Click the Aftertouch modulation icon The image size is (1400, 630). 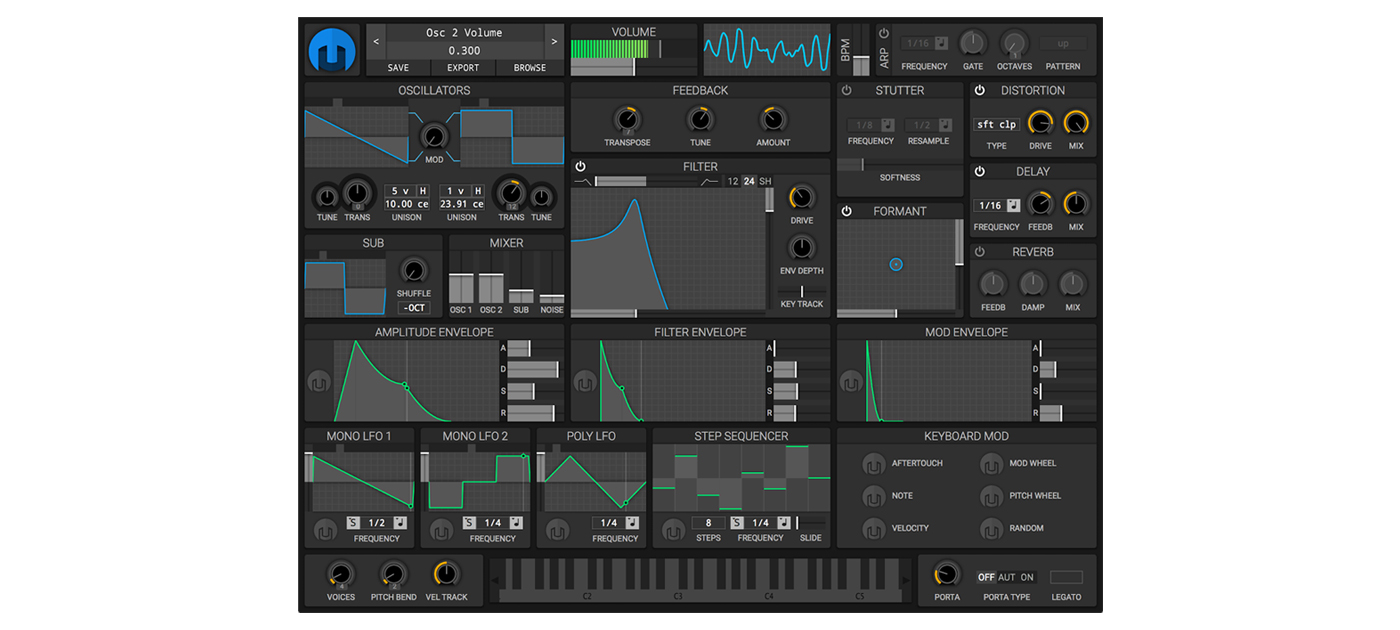[x=874, y=464]
